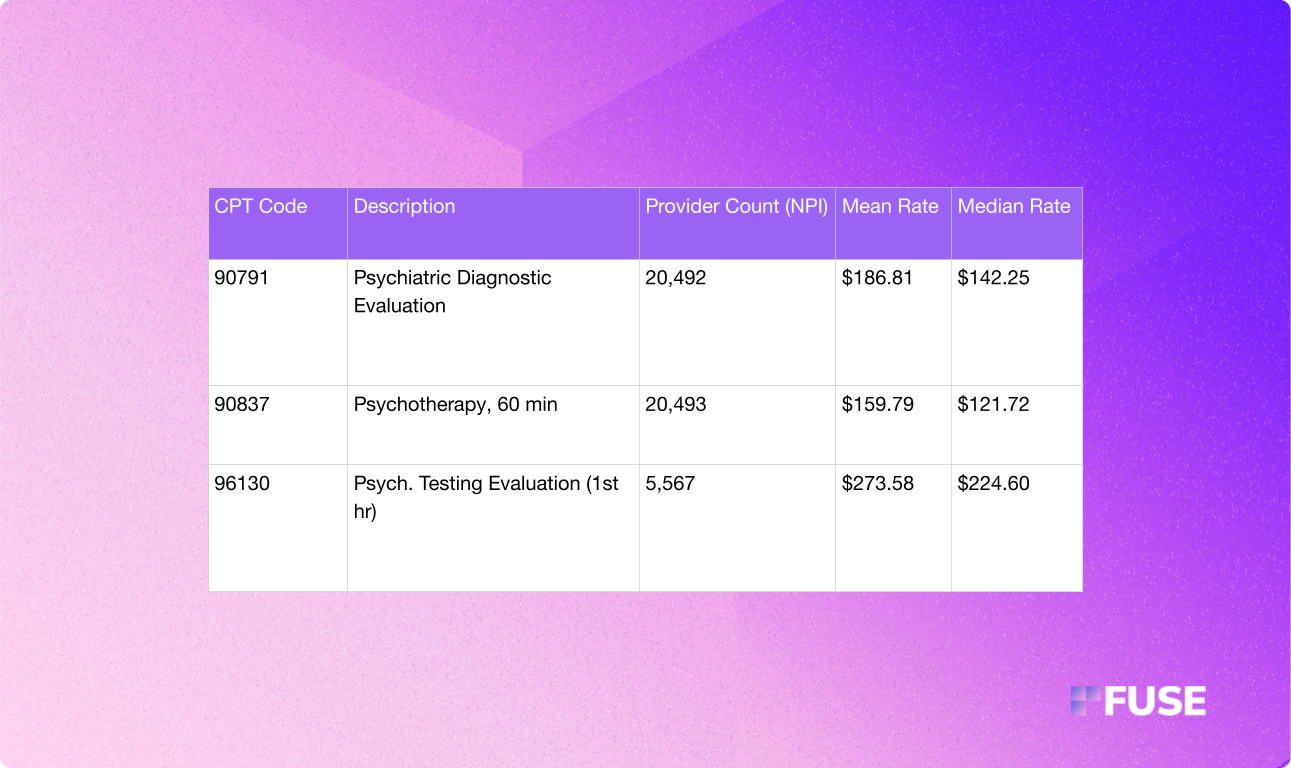Screen dimensions: 1291x768
Task: Select the Psychotherapy, 60 min description
Action: [456, 404]
